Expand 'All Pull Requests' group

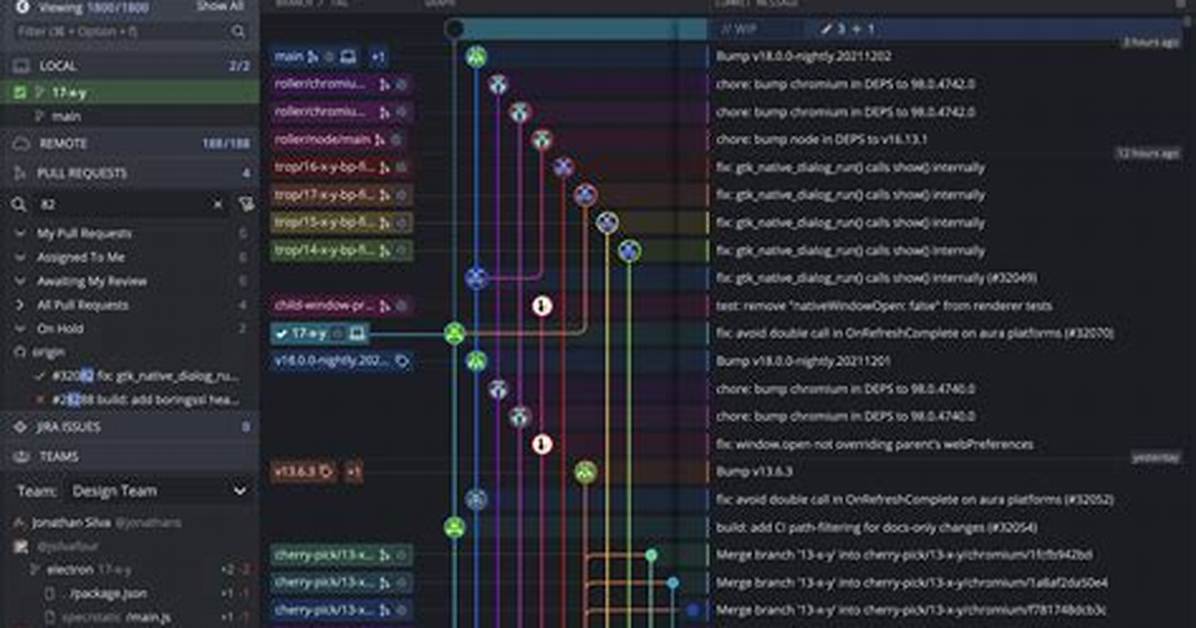click(x=21, y=305)
